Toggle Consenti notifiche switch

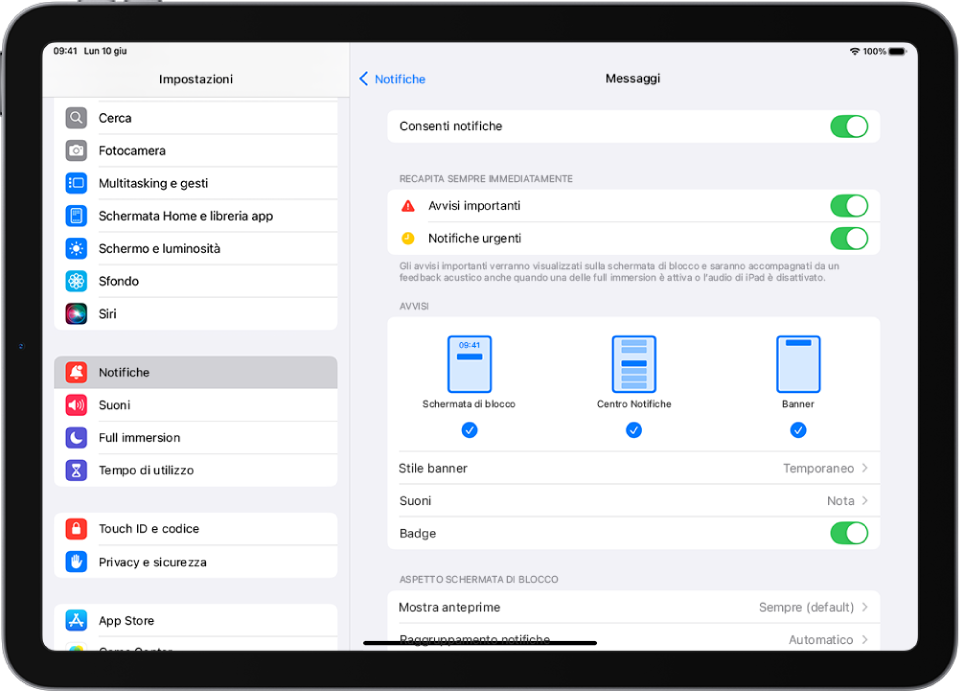849,126
